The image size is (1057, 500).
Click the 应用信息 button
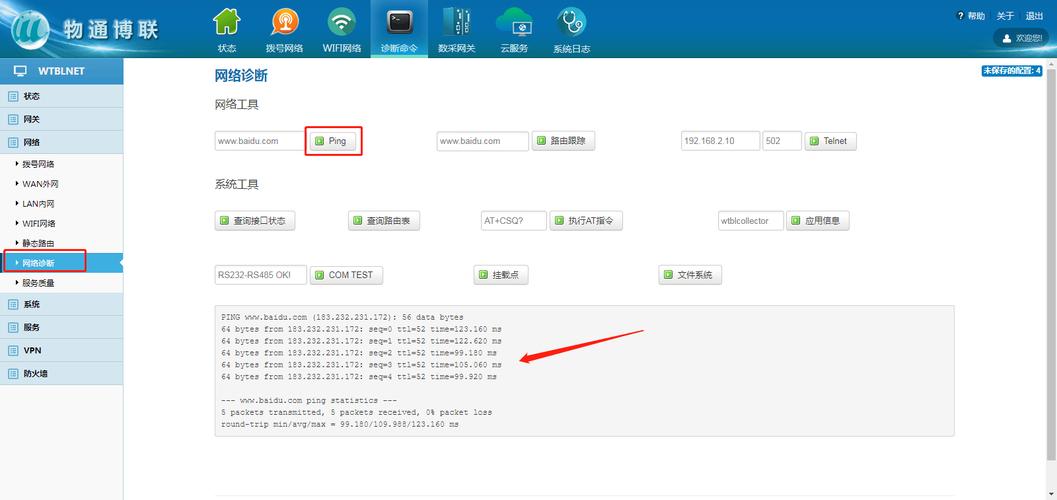coord(818,220)
